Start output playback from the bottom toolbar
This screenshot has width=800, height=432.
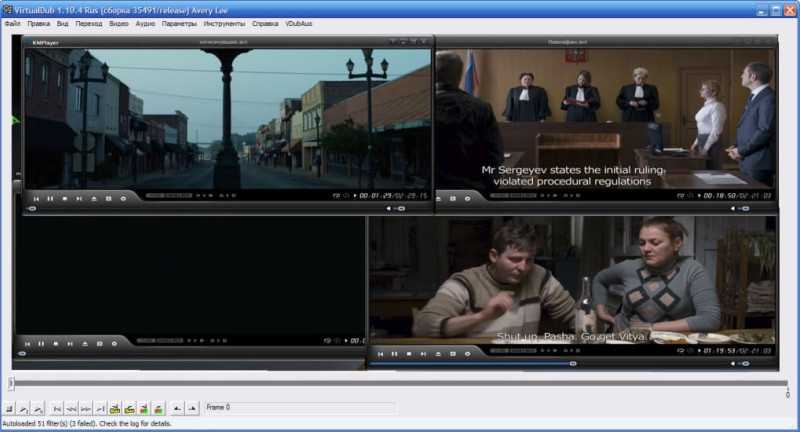click(x=38, y=409)
